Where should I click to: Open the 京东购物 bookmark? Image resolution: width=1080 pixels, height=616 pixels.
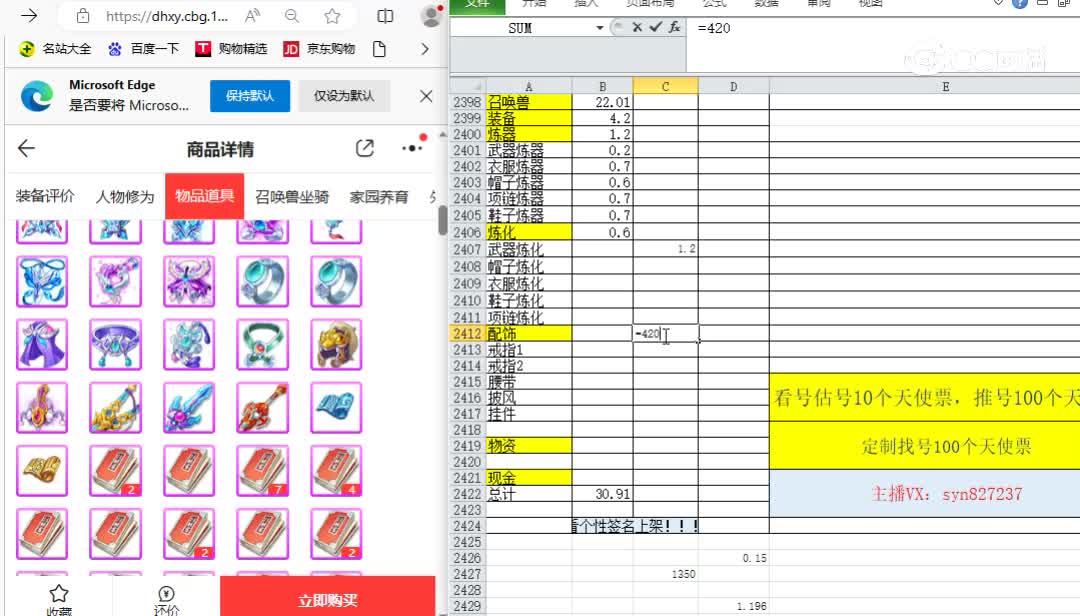click(320, 49)
